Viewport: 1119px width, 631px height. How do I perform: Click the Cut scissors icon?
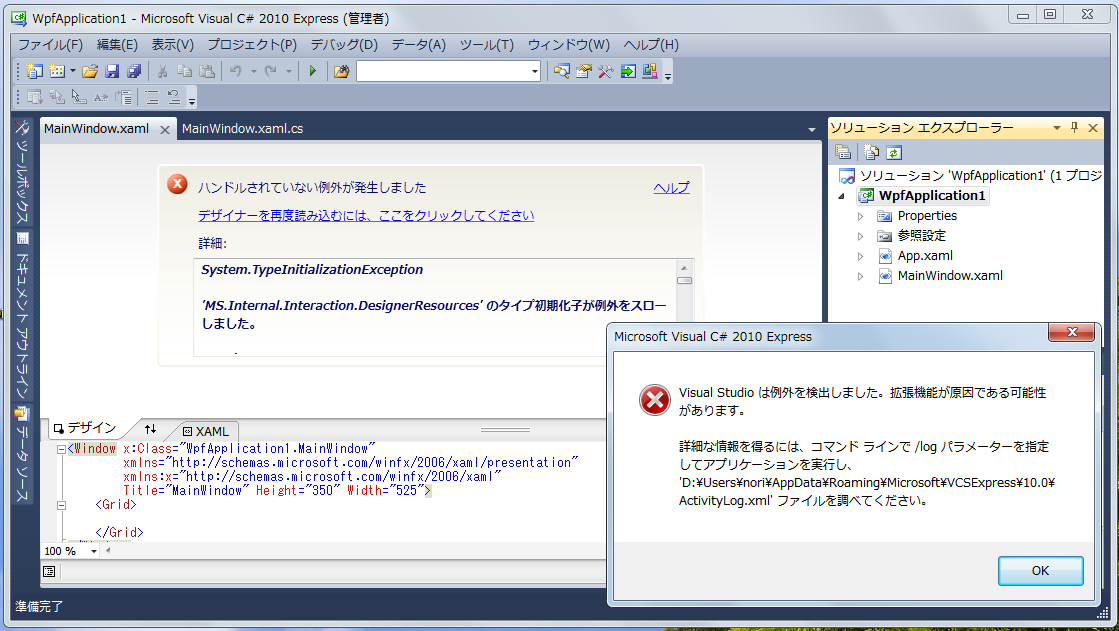click(x=163, y=71)
